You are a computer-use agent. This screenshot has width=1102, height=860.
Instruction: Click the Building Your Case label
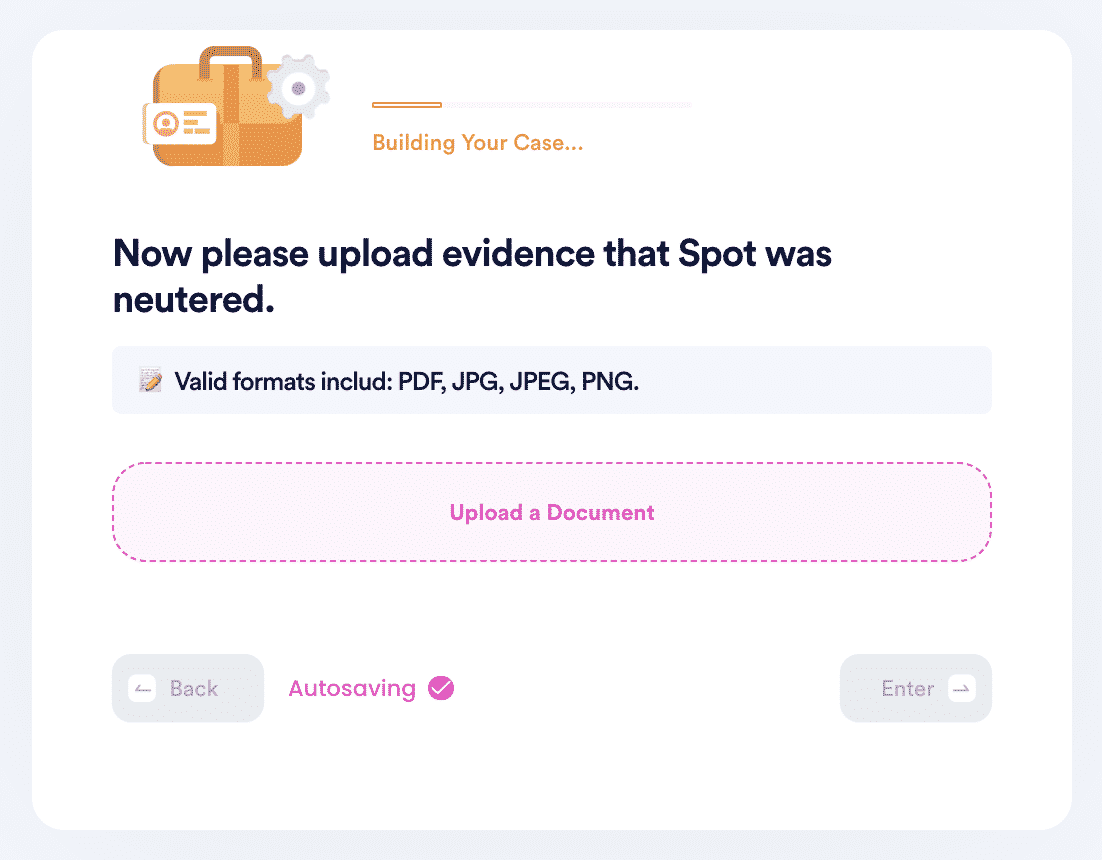pyautogui.click(x=478, y=143)
